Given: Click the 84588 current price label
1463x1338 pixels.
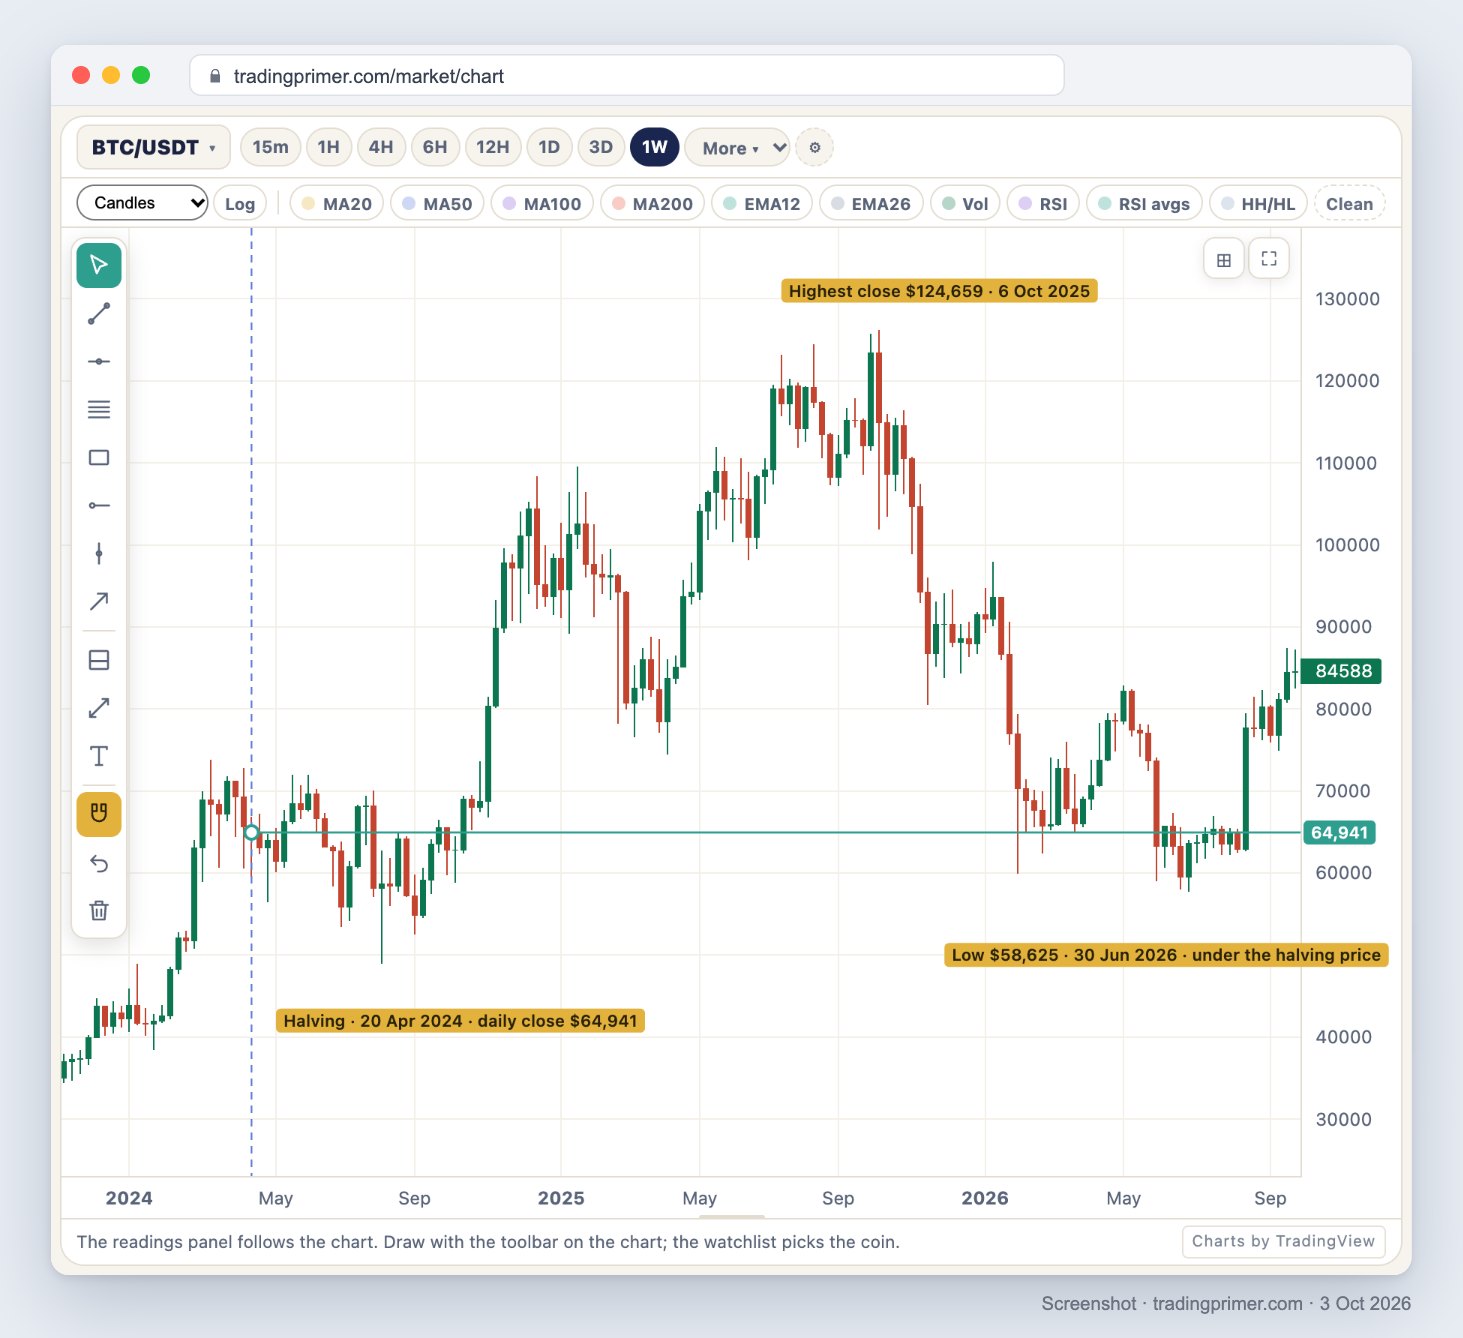Looking at the screenshot, I should click(1343, 671).
